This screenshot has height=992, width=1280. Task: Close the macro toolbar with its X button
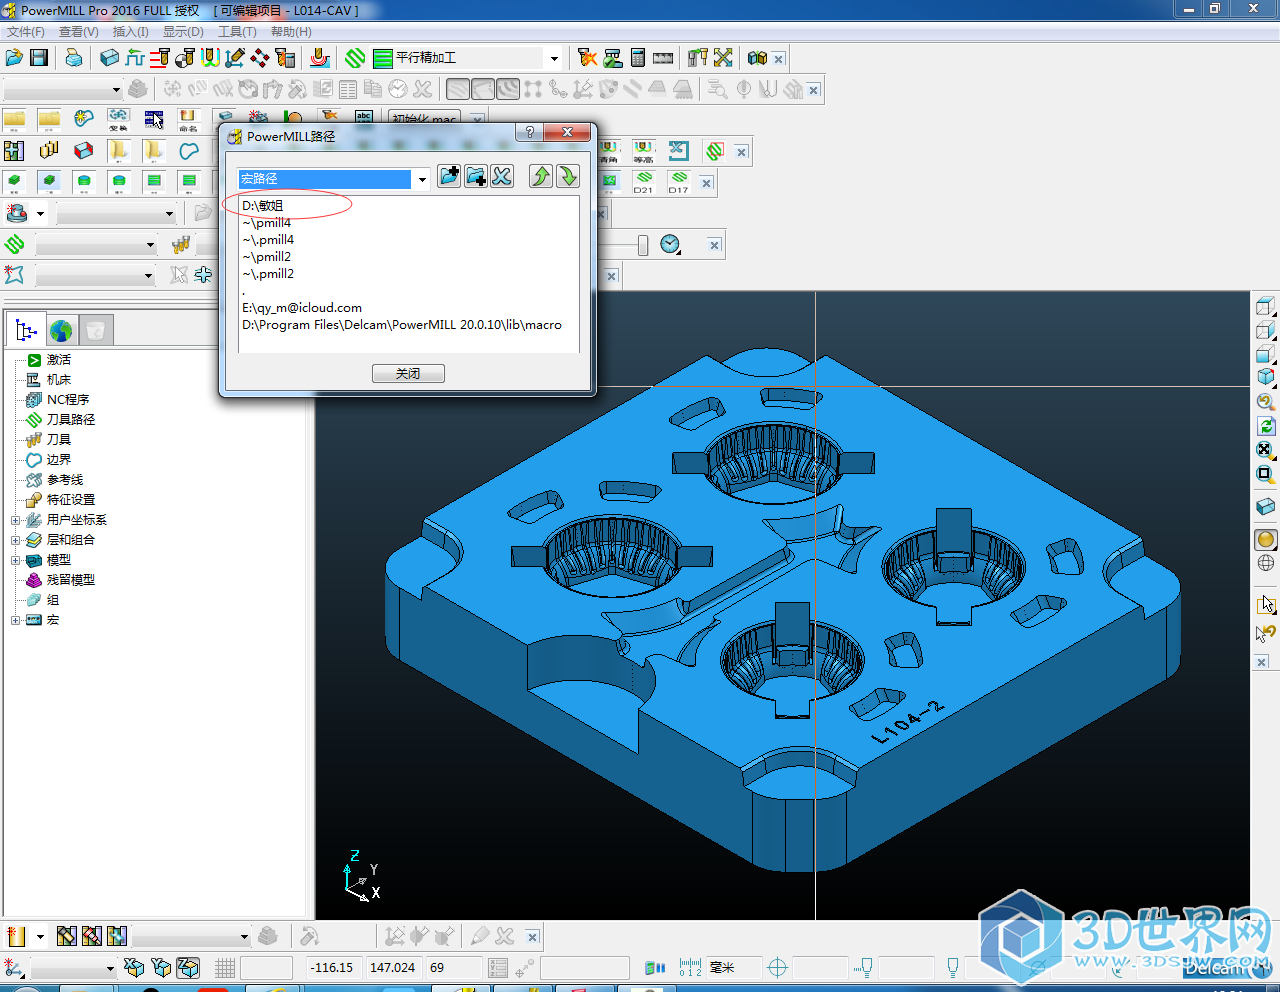tap(706, 183)
